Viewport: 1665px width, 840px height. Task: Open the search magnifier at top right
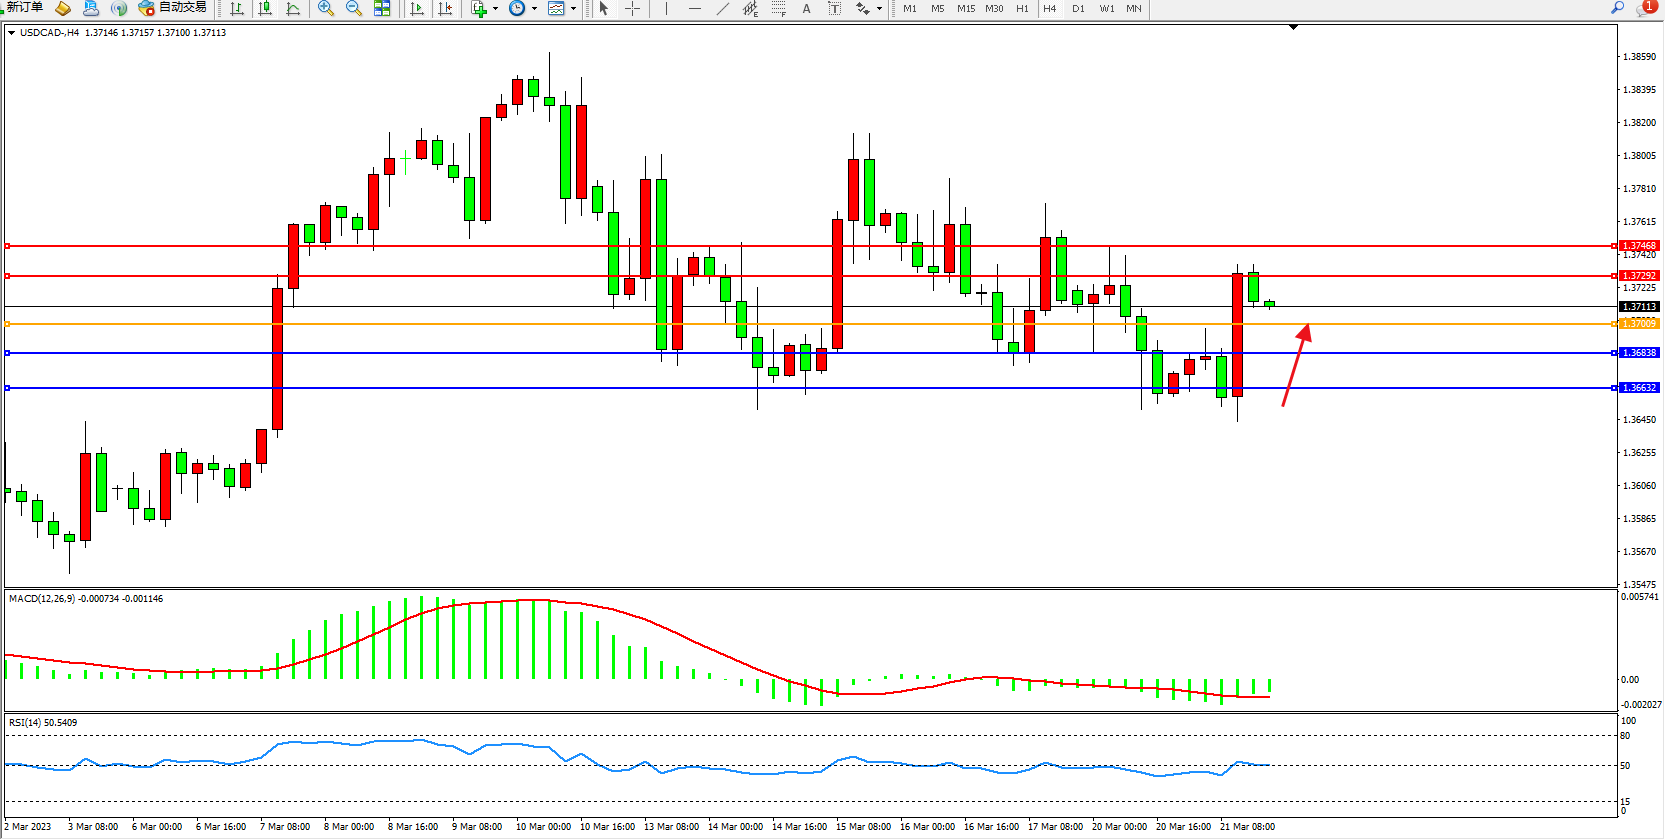pyautogui.click(x=1617, y=8)
